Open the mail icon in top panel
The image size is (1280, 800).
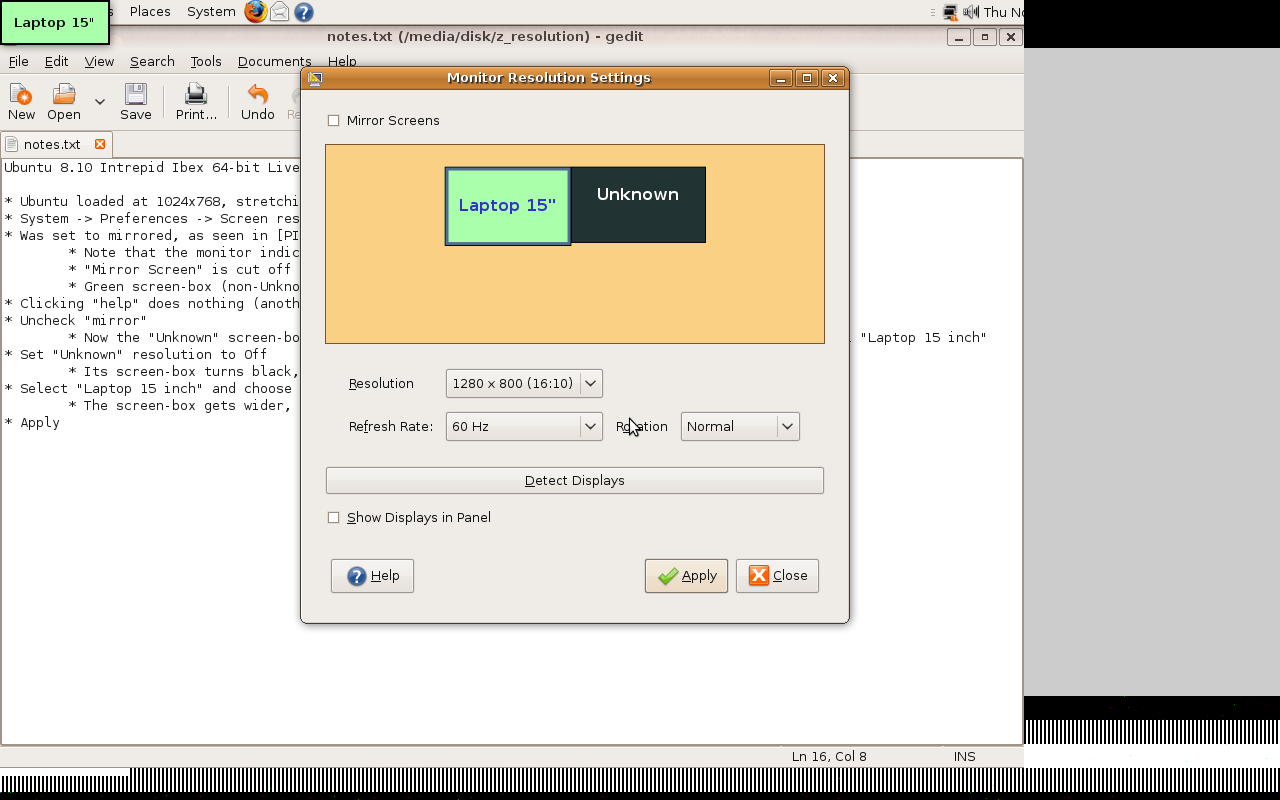click(280, 12)
